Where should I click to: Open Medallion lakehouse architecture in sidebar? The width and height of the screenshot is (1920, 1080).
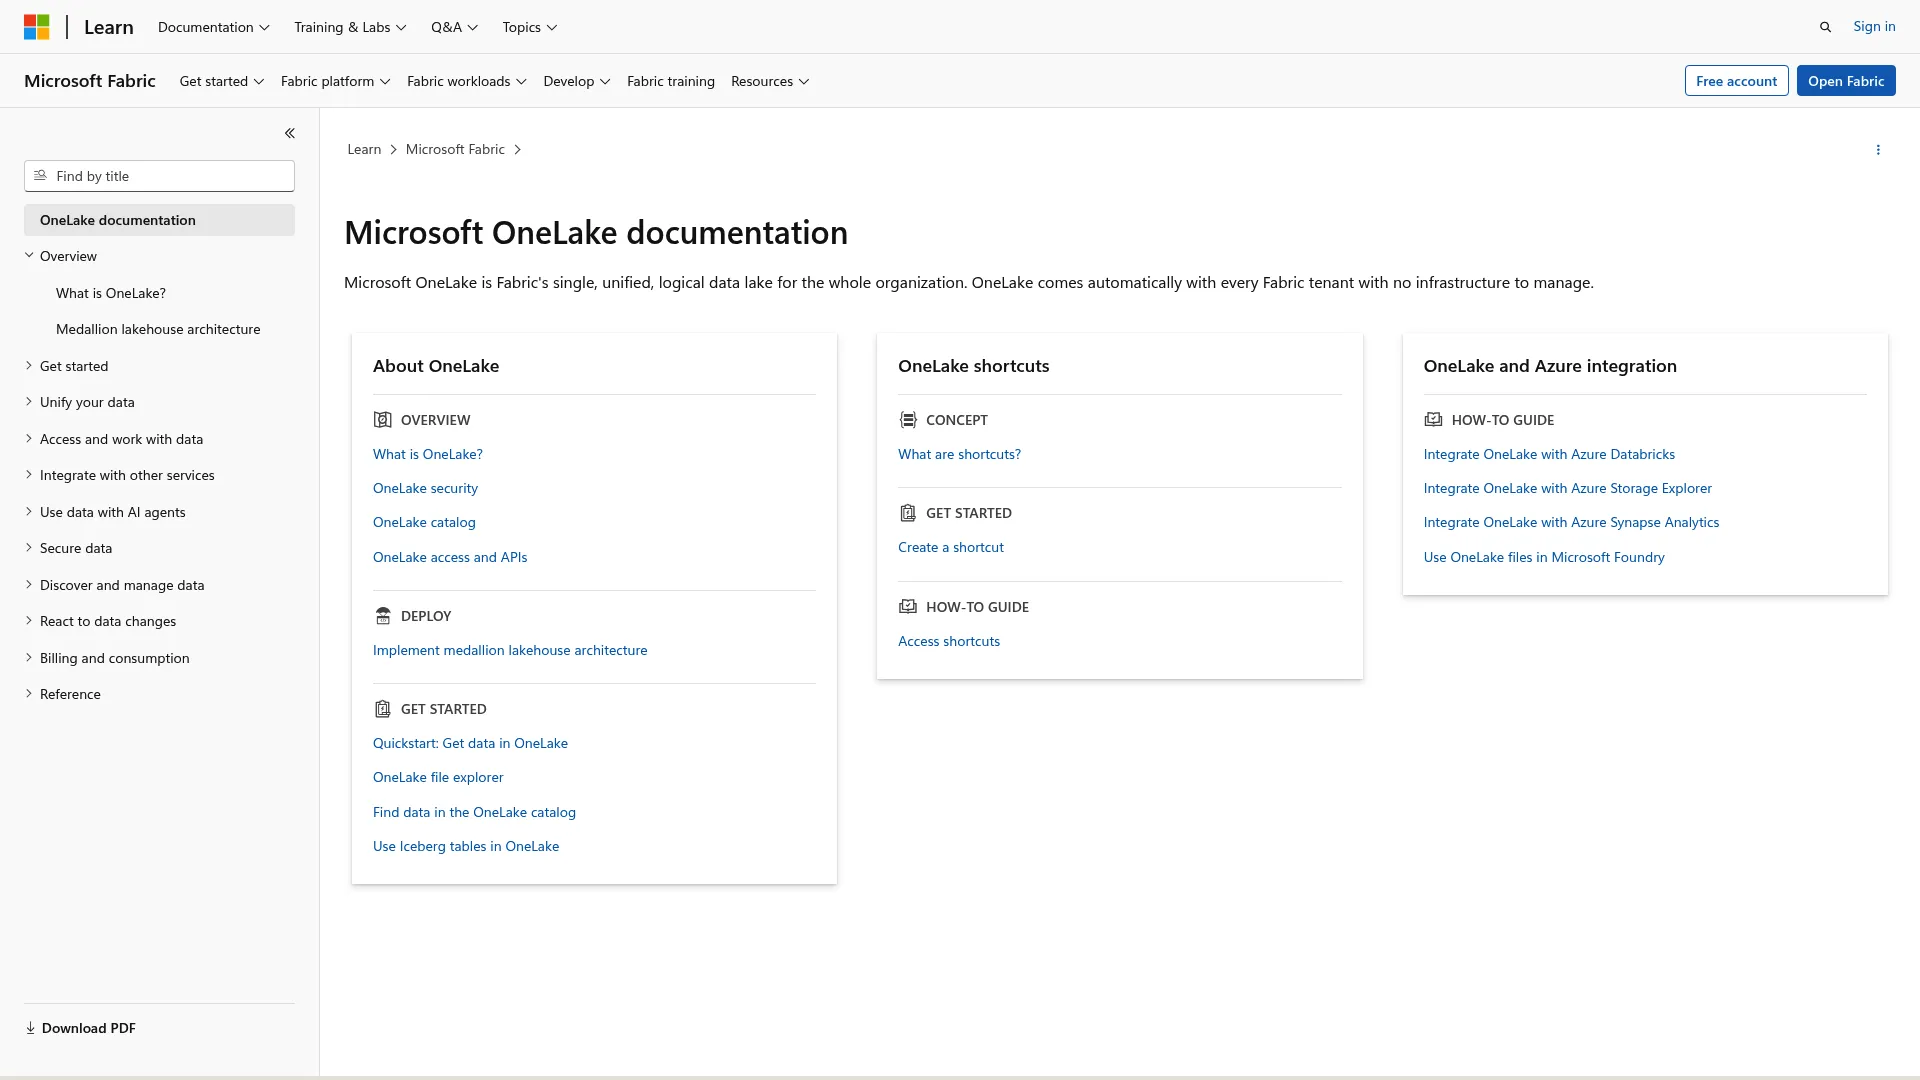tap(158, 329)
